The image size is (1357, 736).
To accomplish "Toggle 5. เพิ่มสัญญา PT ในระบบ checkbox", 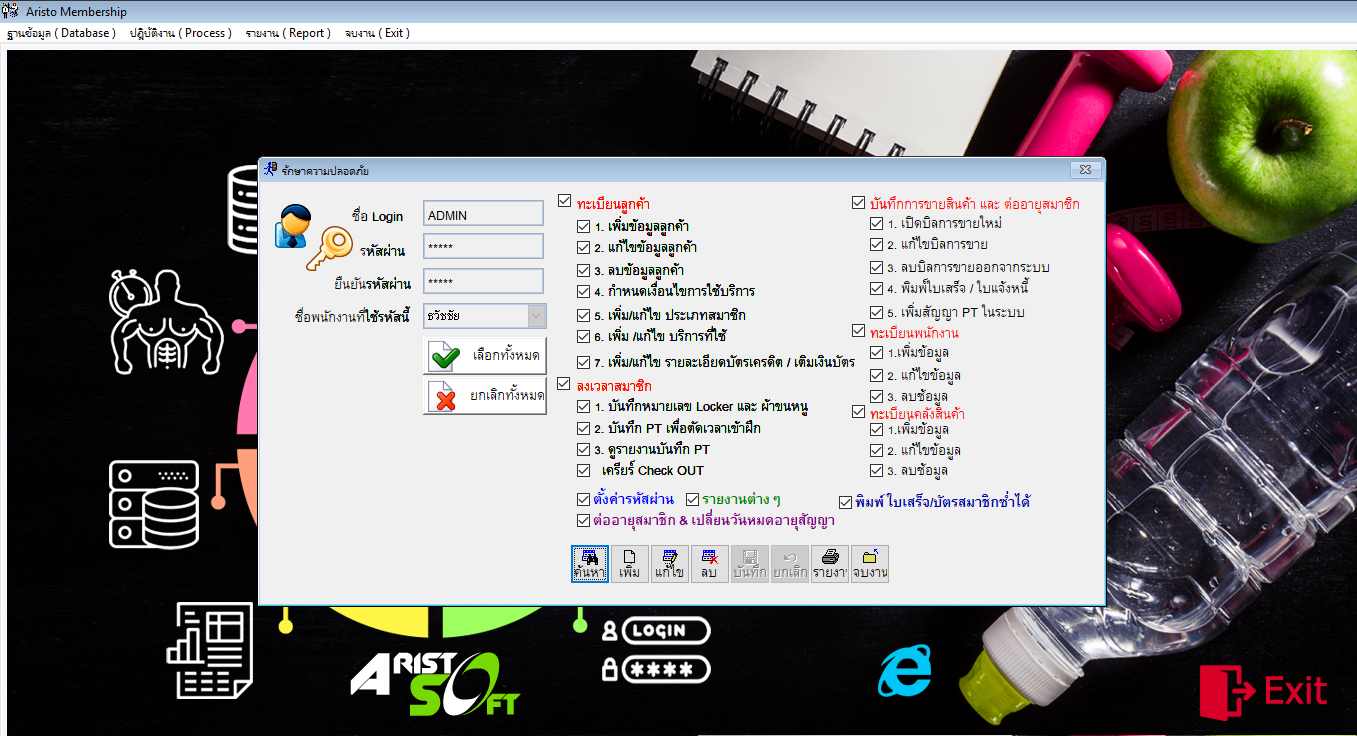I will point(877,312).
